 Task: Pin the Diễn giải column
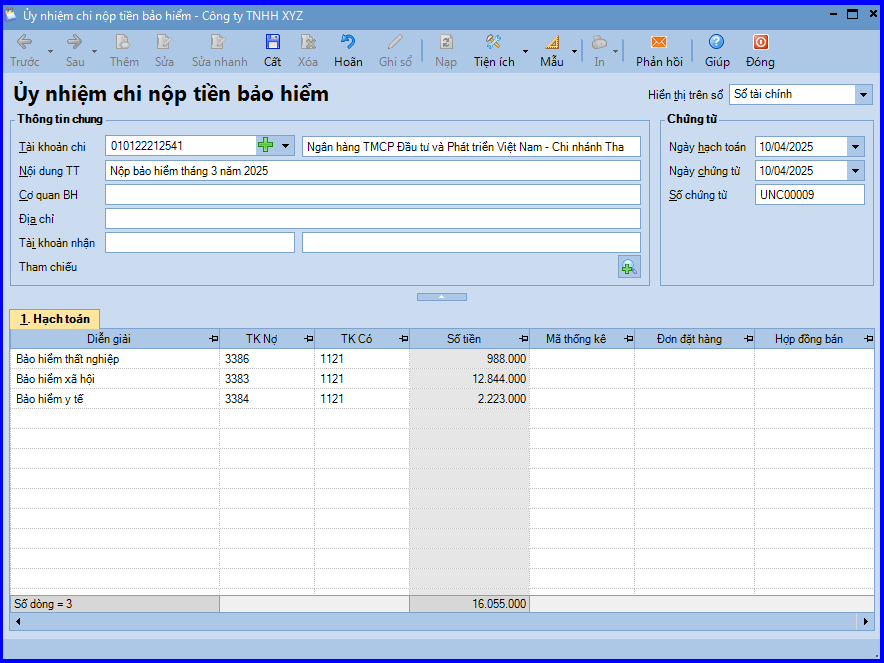(213, 339)
